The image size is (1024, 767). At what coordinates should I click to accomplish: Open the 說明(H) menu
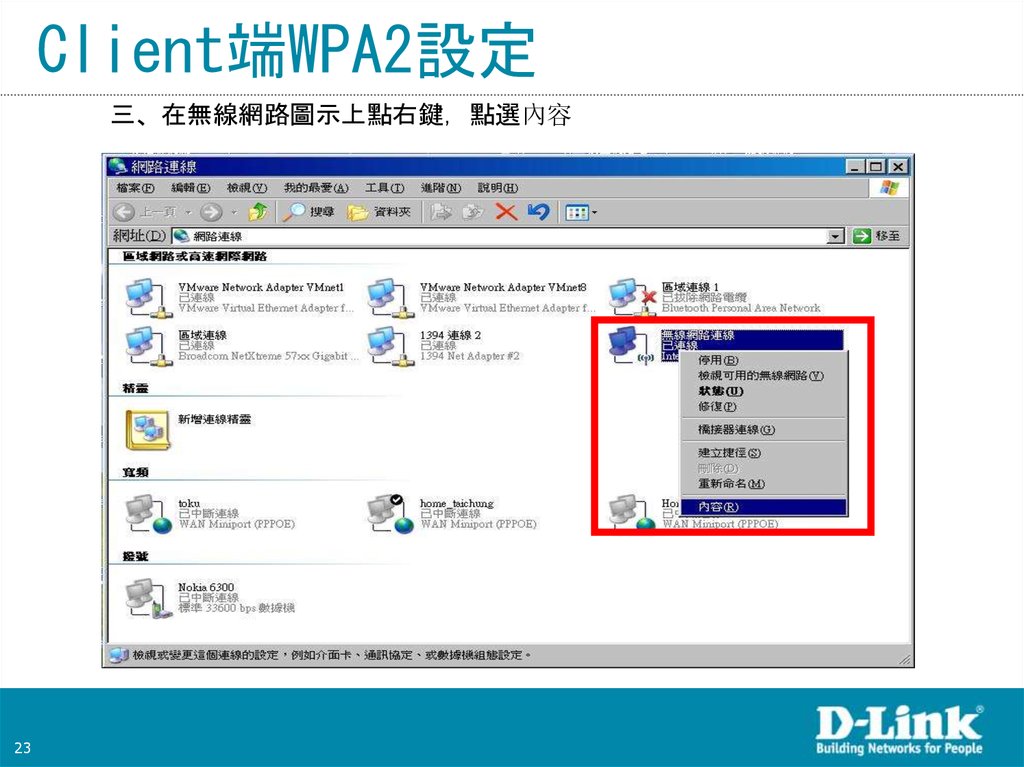498,188
